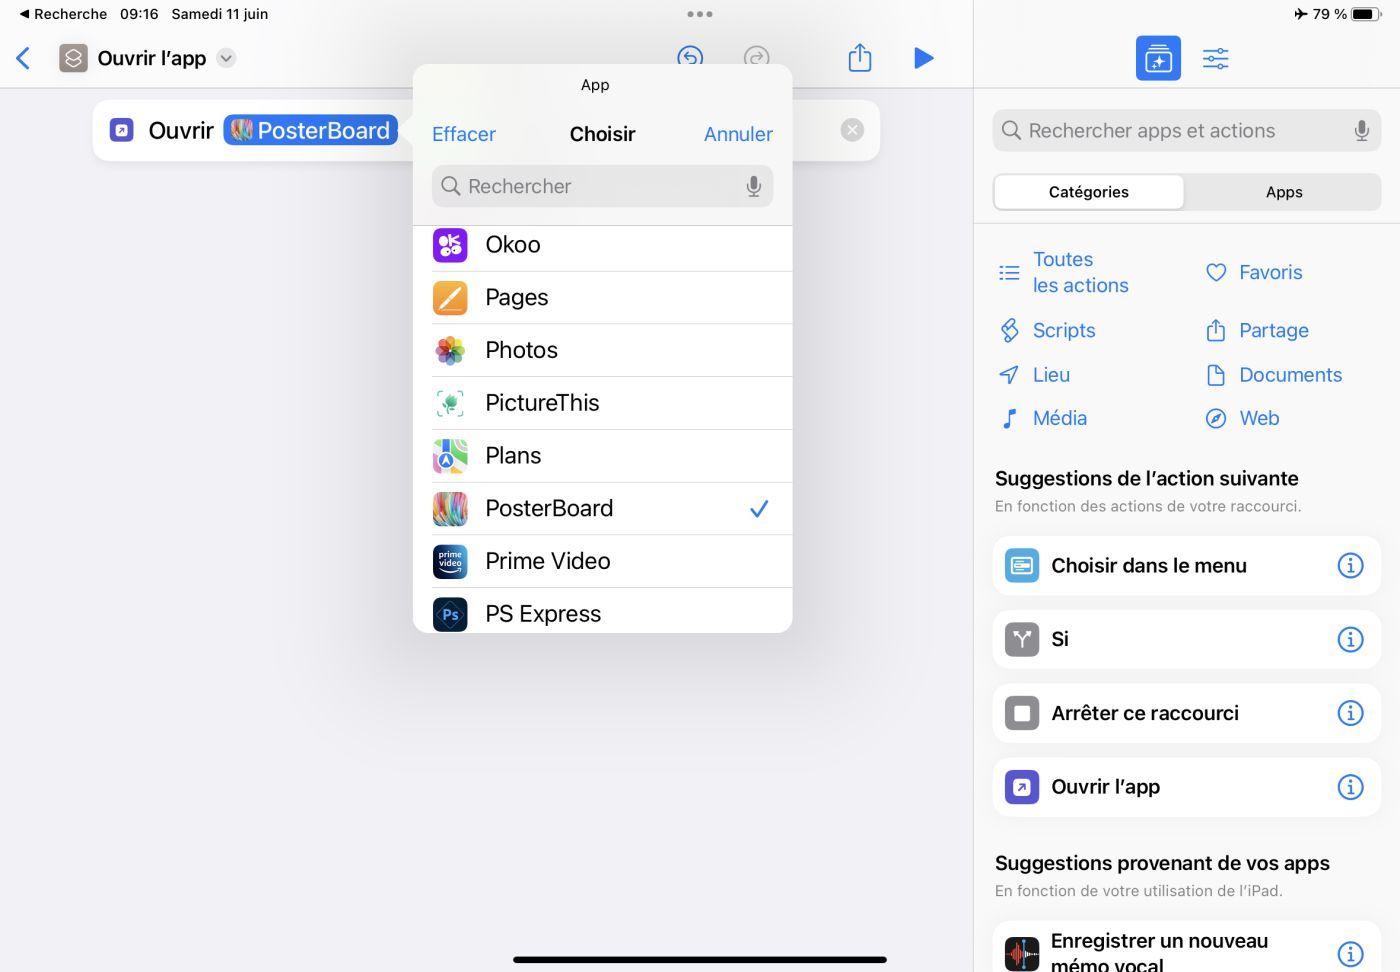This screenshot has width=1400, height=972.
Task: Open the Média category
Action: (1043, 418)
